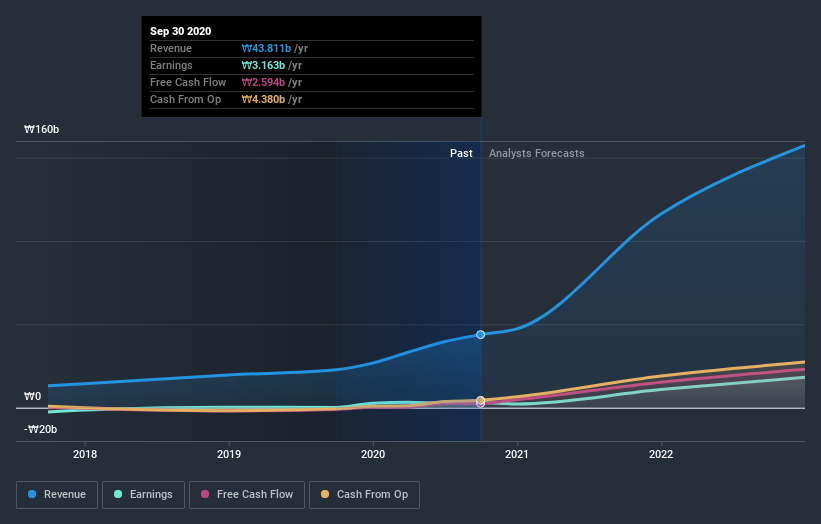Click the orange Cash From Op data point
Screen dimensions: 821x524
coord(481,400)
